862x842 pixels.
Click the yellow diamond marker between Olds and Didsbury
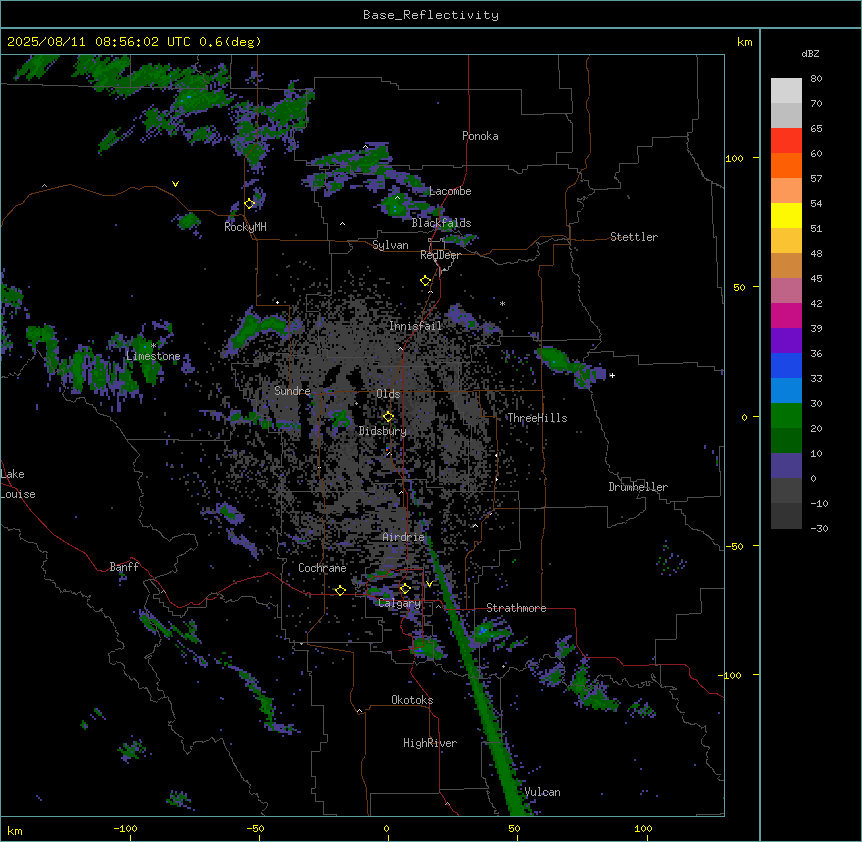tap(389, 417)
